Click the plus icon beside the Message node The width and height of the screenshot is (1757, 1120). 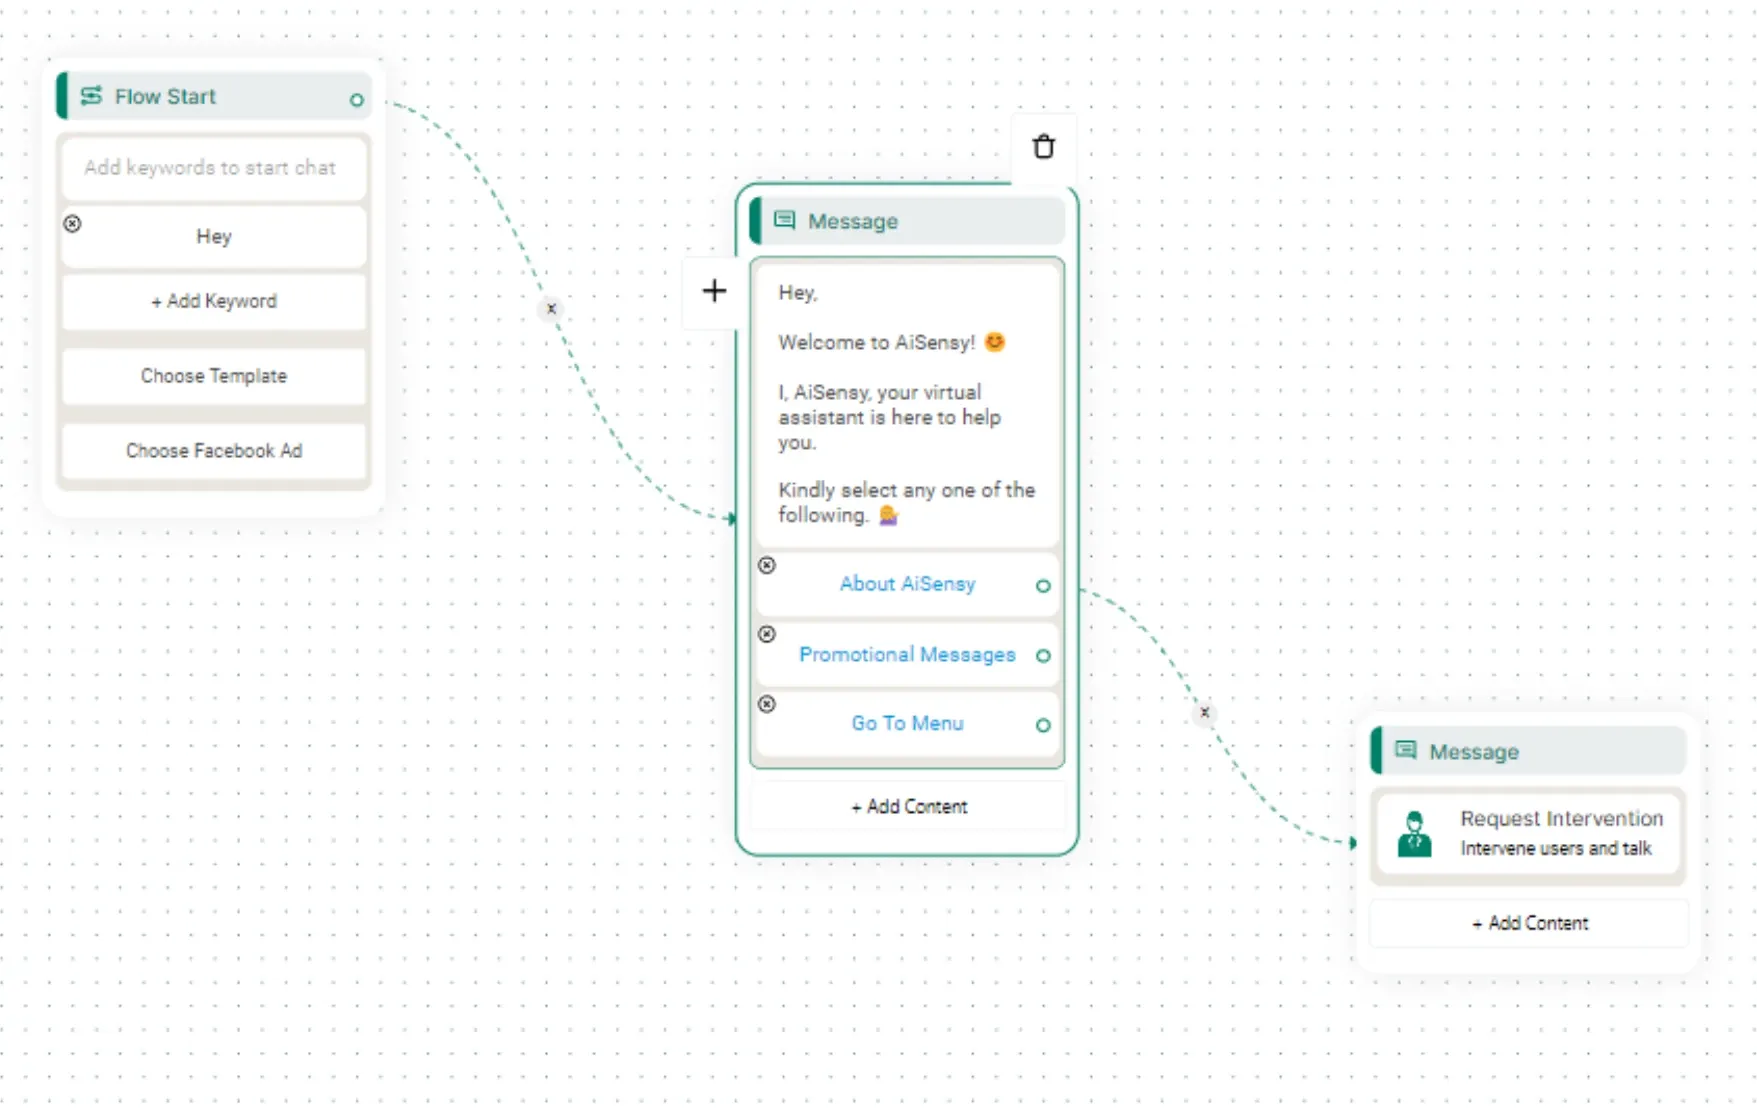(714, 291)
